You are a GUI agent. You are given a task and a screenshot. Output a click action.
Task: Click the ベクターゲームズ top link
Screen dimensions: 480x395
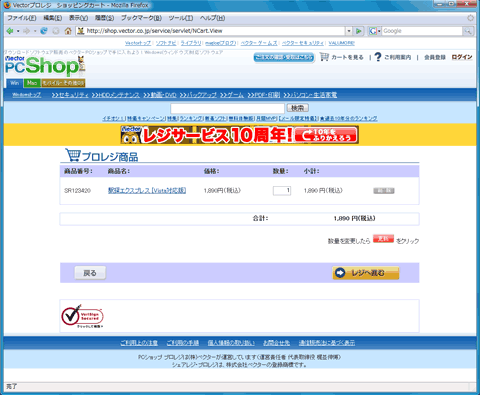(259, 43)
